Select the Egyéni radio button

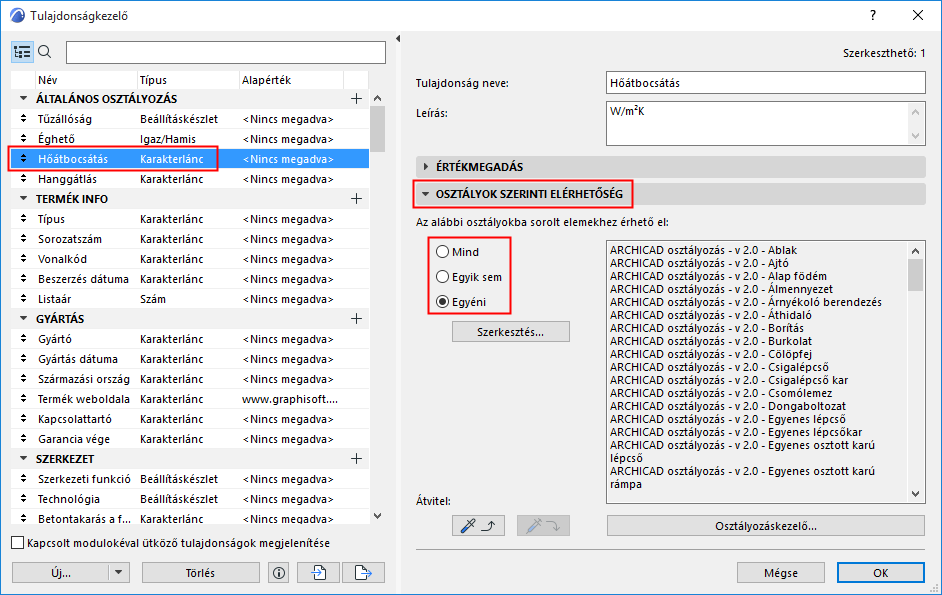443,302
